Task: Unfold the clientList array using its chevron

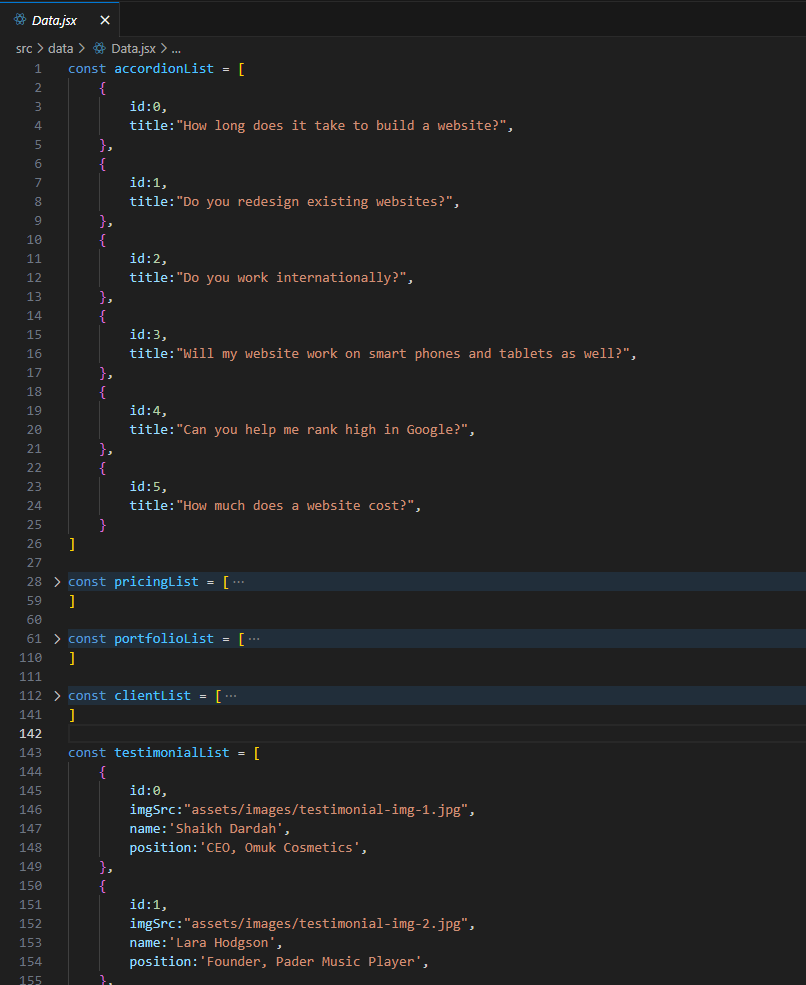Action: (57, 696)
